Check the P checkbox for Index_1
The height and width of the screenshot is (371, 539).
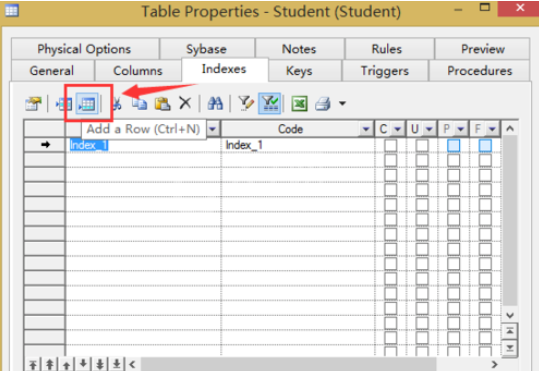click(454, 145)
